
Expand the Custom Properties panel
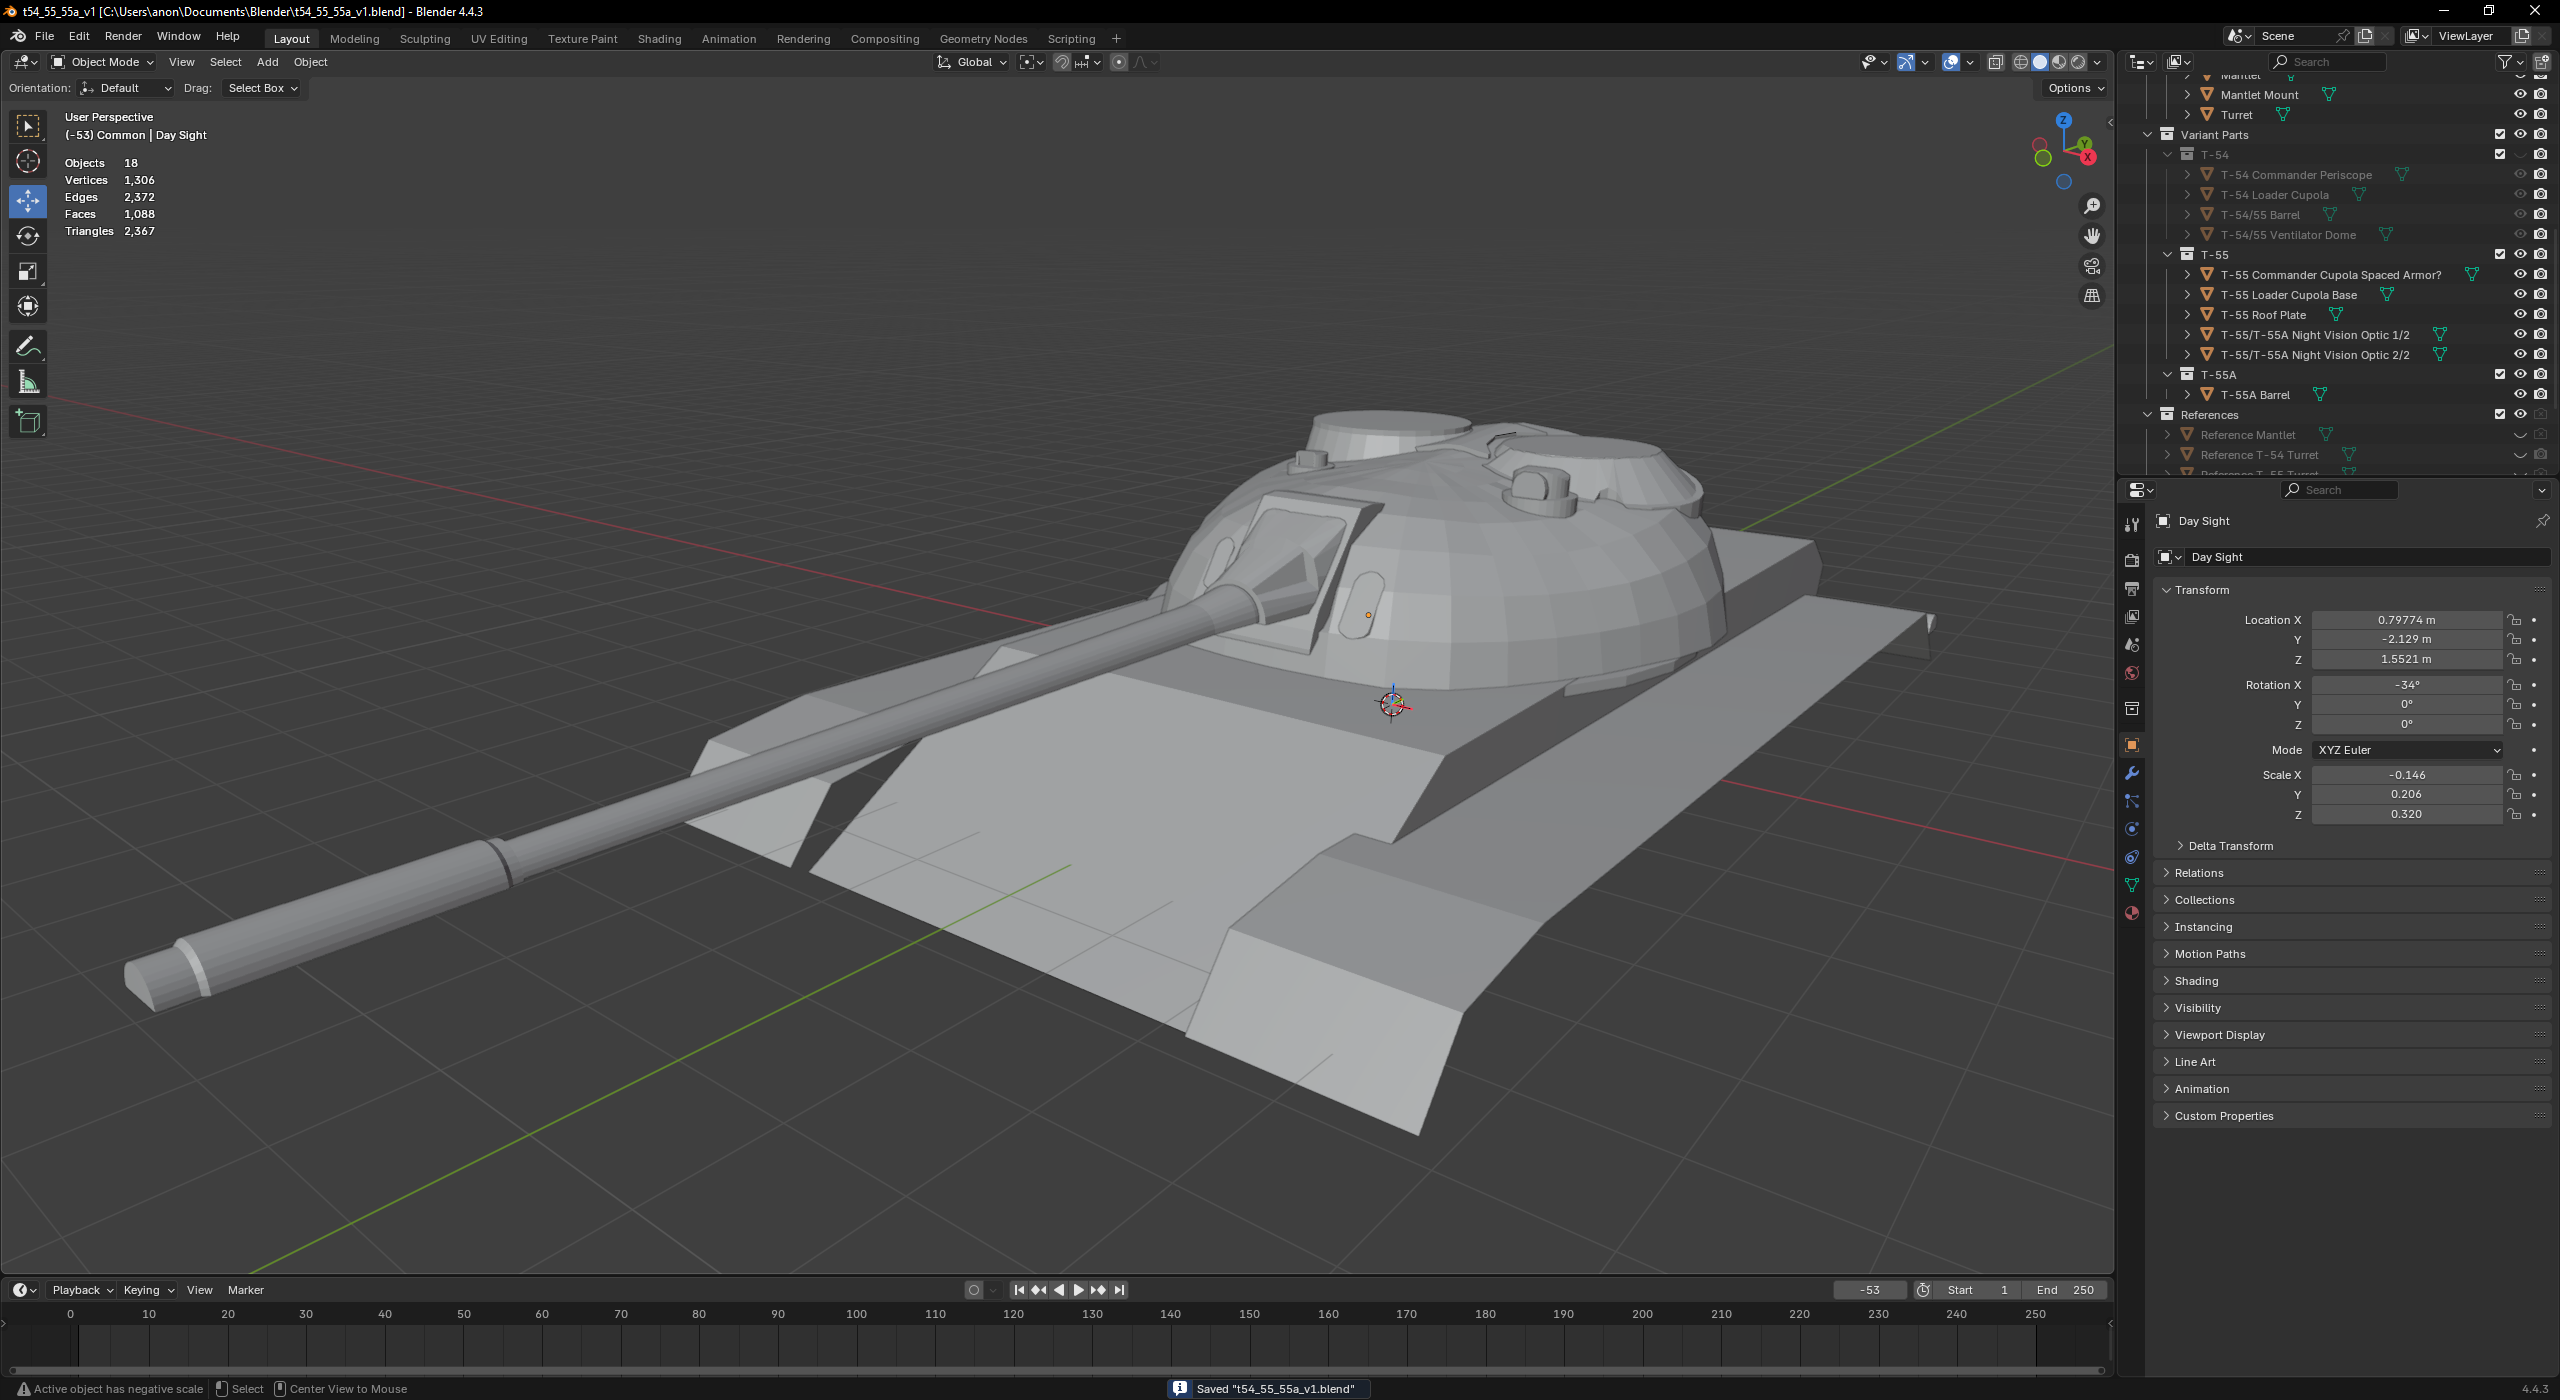tap(2223, 1116)
